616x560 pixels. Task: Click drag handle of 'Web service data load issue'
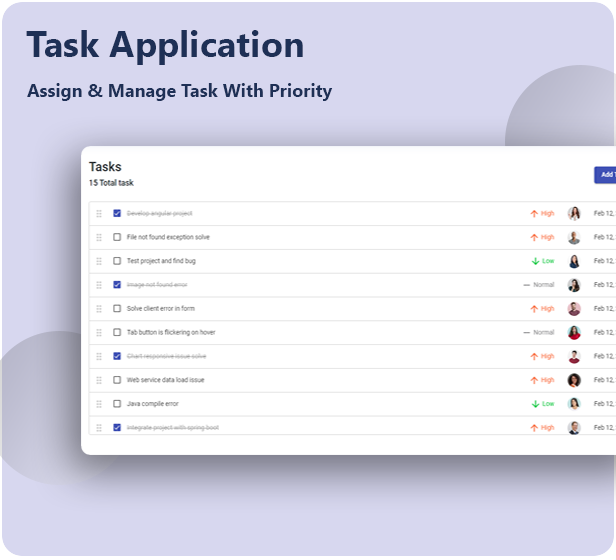pyautogui.click(x=99, y=380)
